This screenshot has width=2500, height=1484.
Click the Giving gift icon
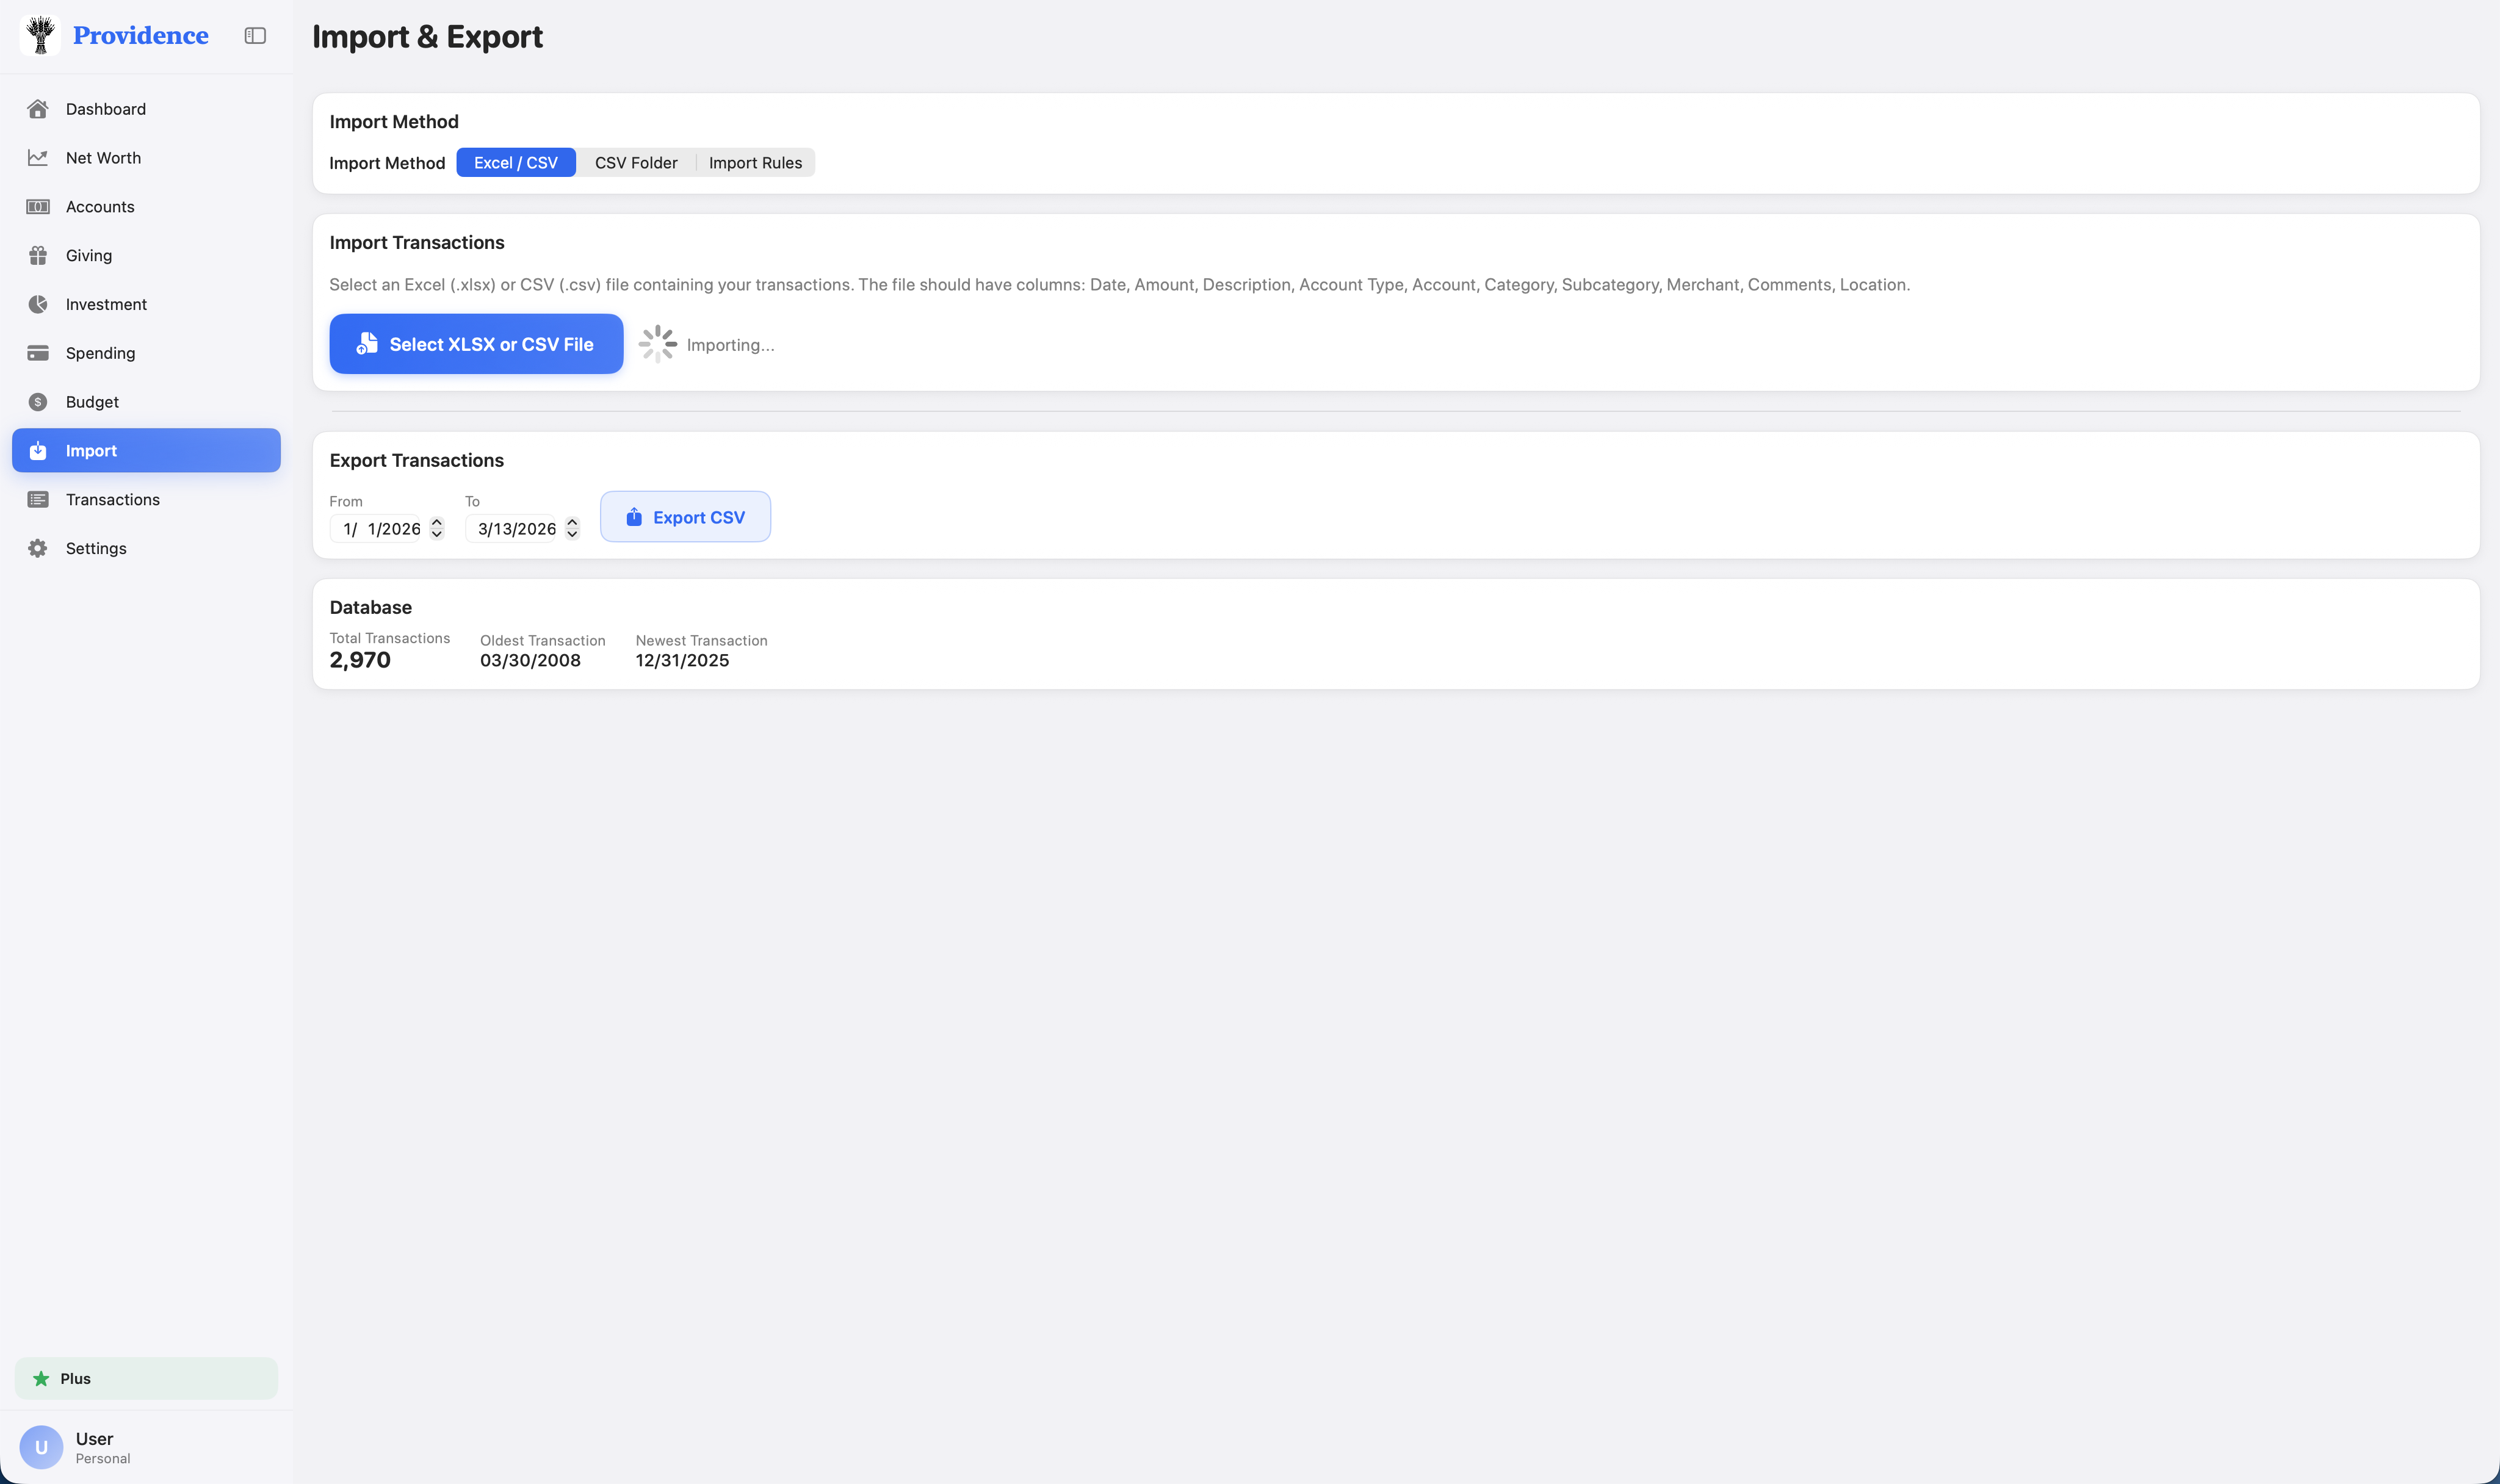pyautogui.click(x=38, y=256)
